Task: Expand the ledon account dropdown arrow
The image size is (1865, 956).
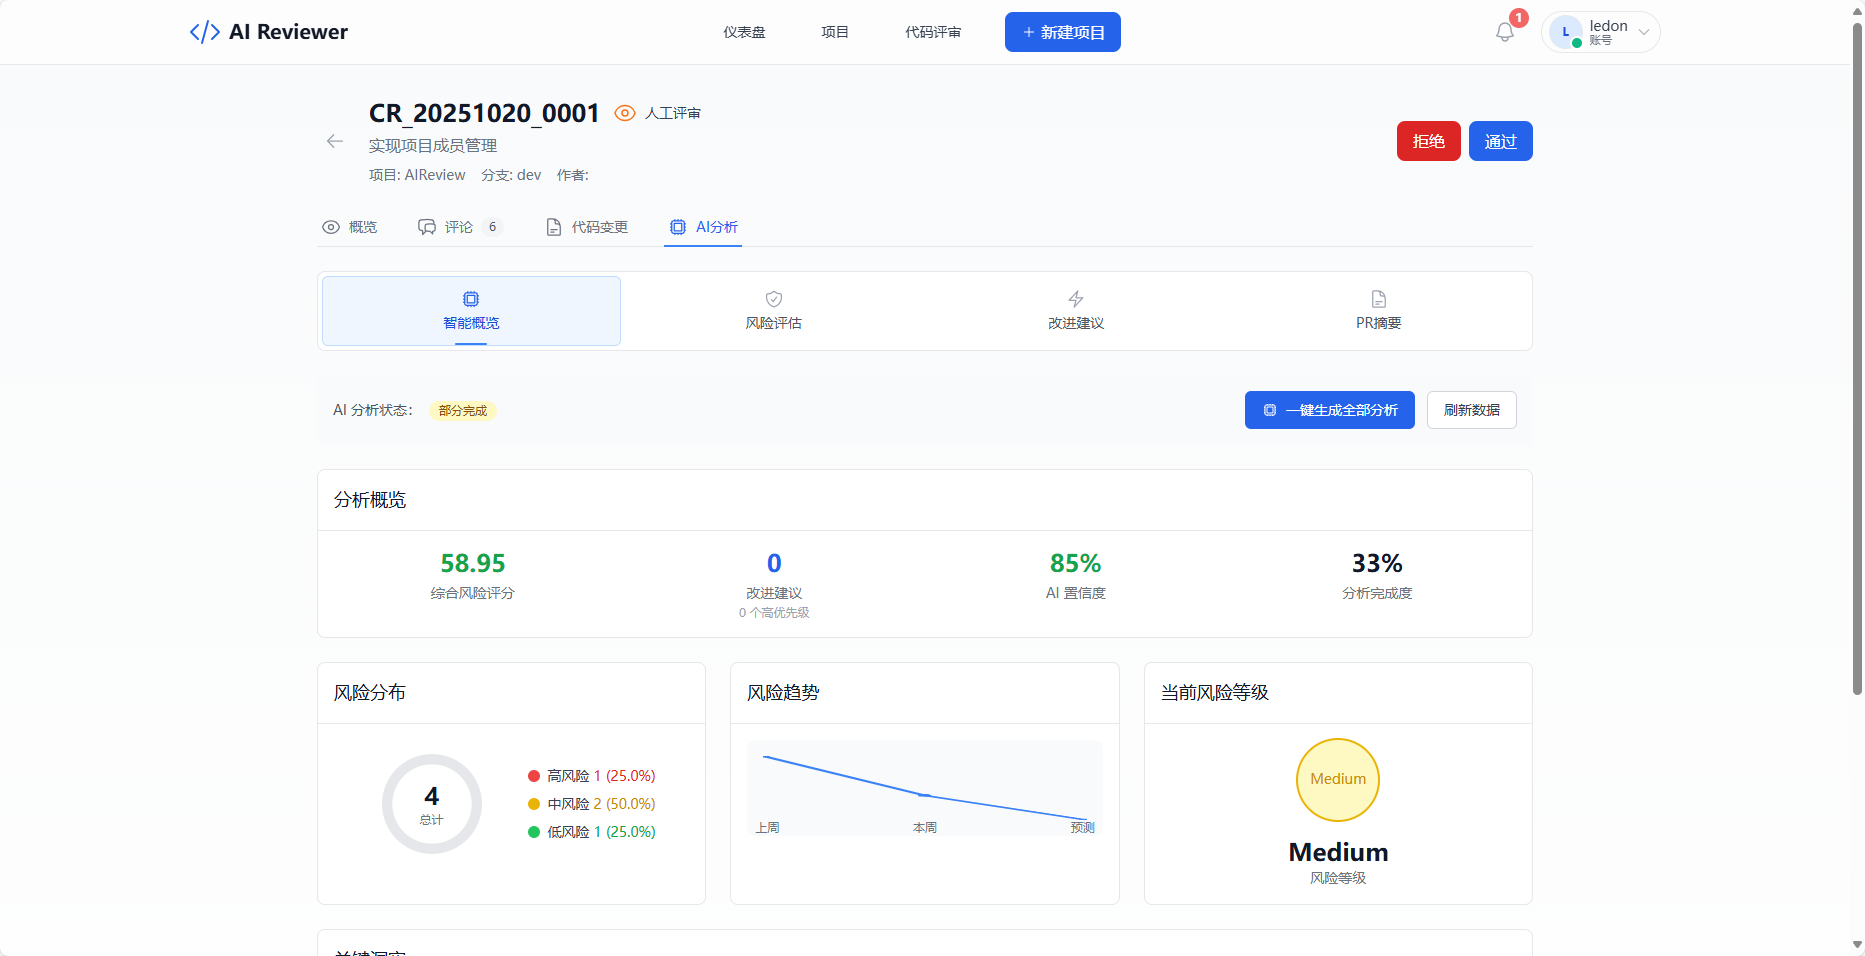Action: pos(1643,32)
